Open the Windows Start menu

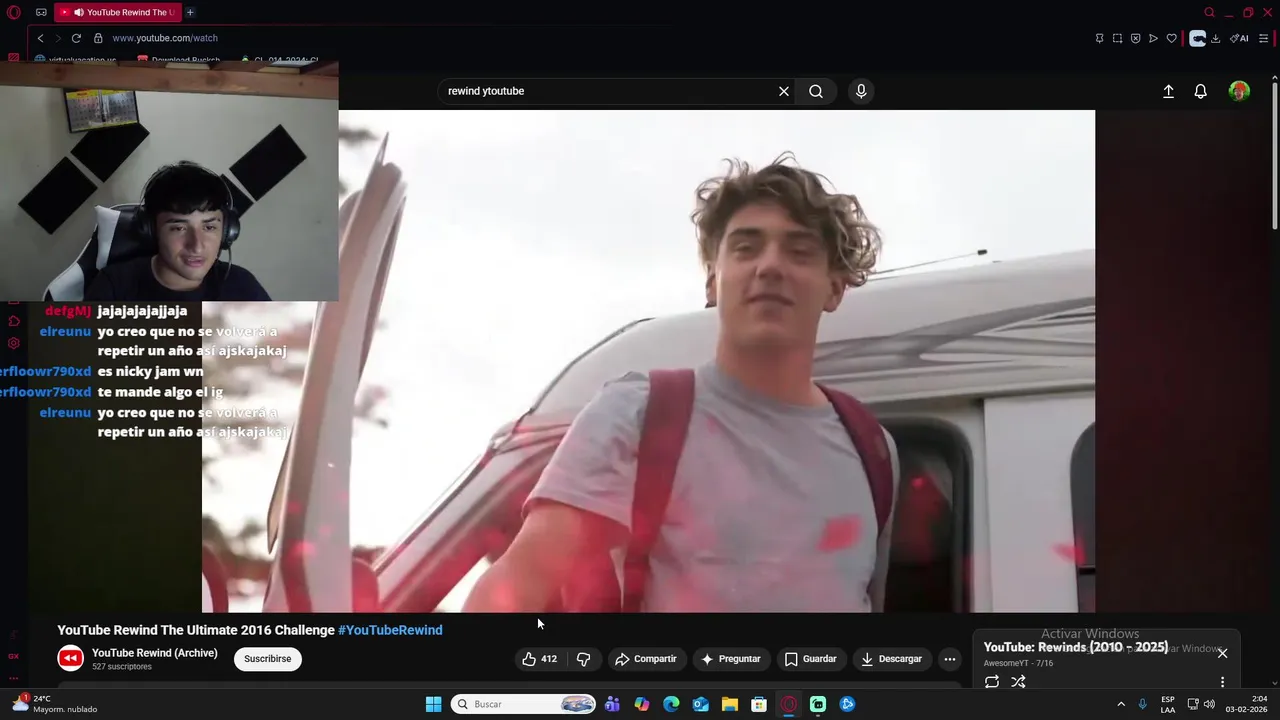[x=433, y=704]
